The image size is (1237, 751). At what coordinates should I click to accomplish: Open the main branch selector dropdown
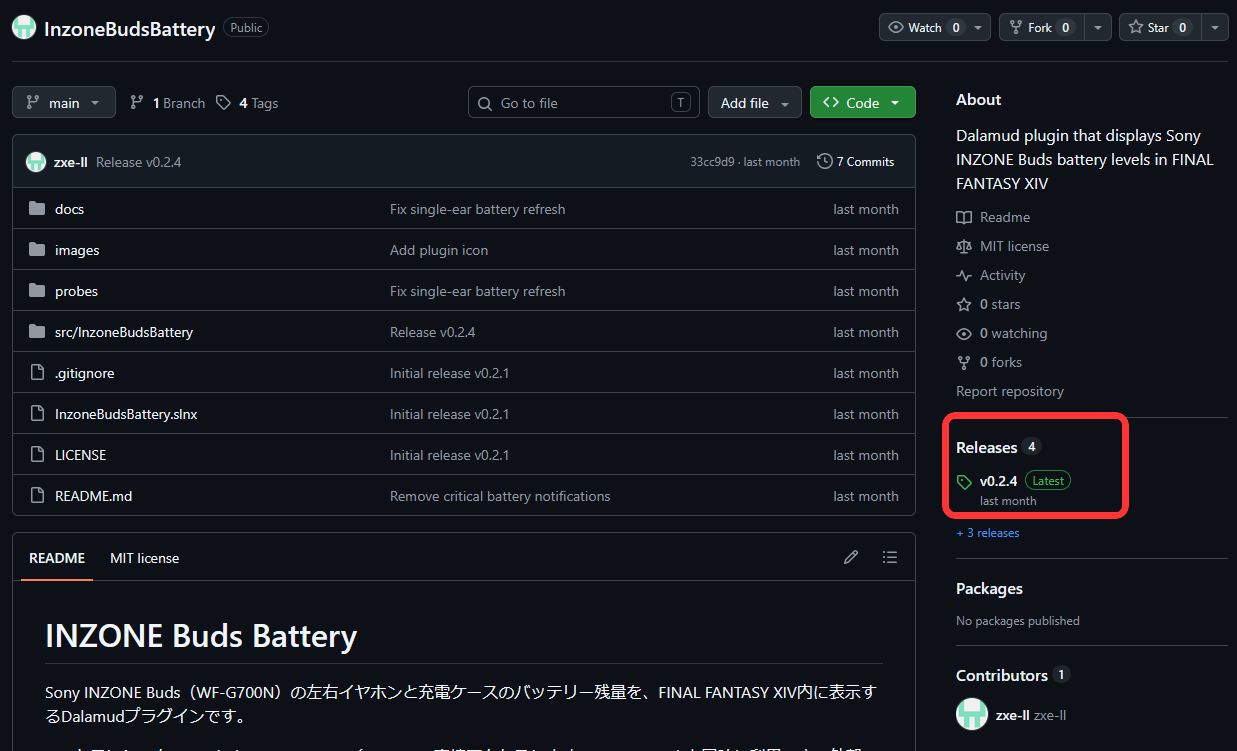point(64,103)
